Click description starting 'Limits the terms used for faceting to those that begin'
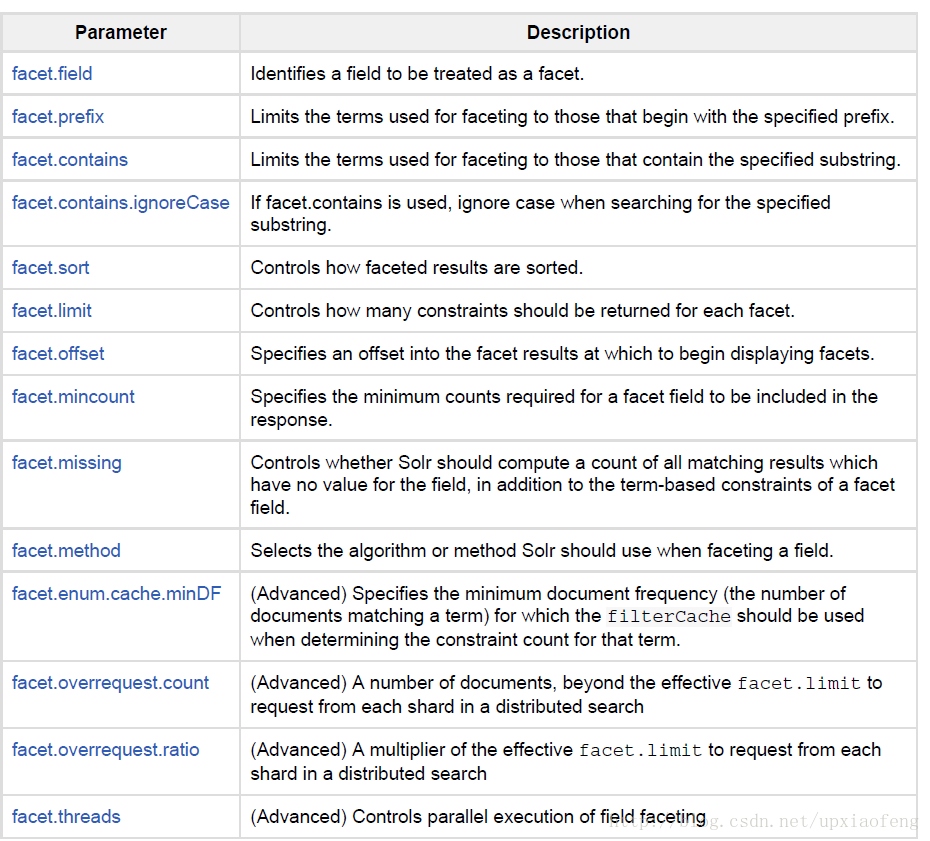Image resolution: width=930 pixels, height=841 pixels. (x=572, y=117)
